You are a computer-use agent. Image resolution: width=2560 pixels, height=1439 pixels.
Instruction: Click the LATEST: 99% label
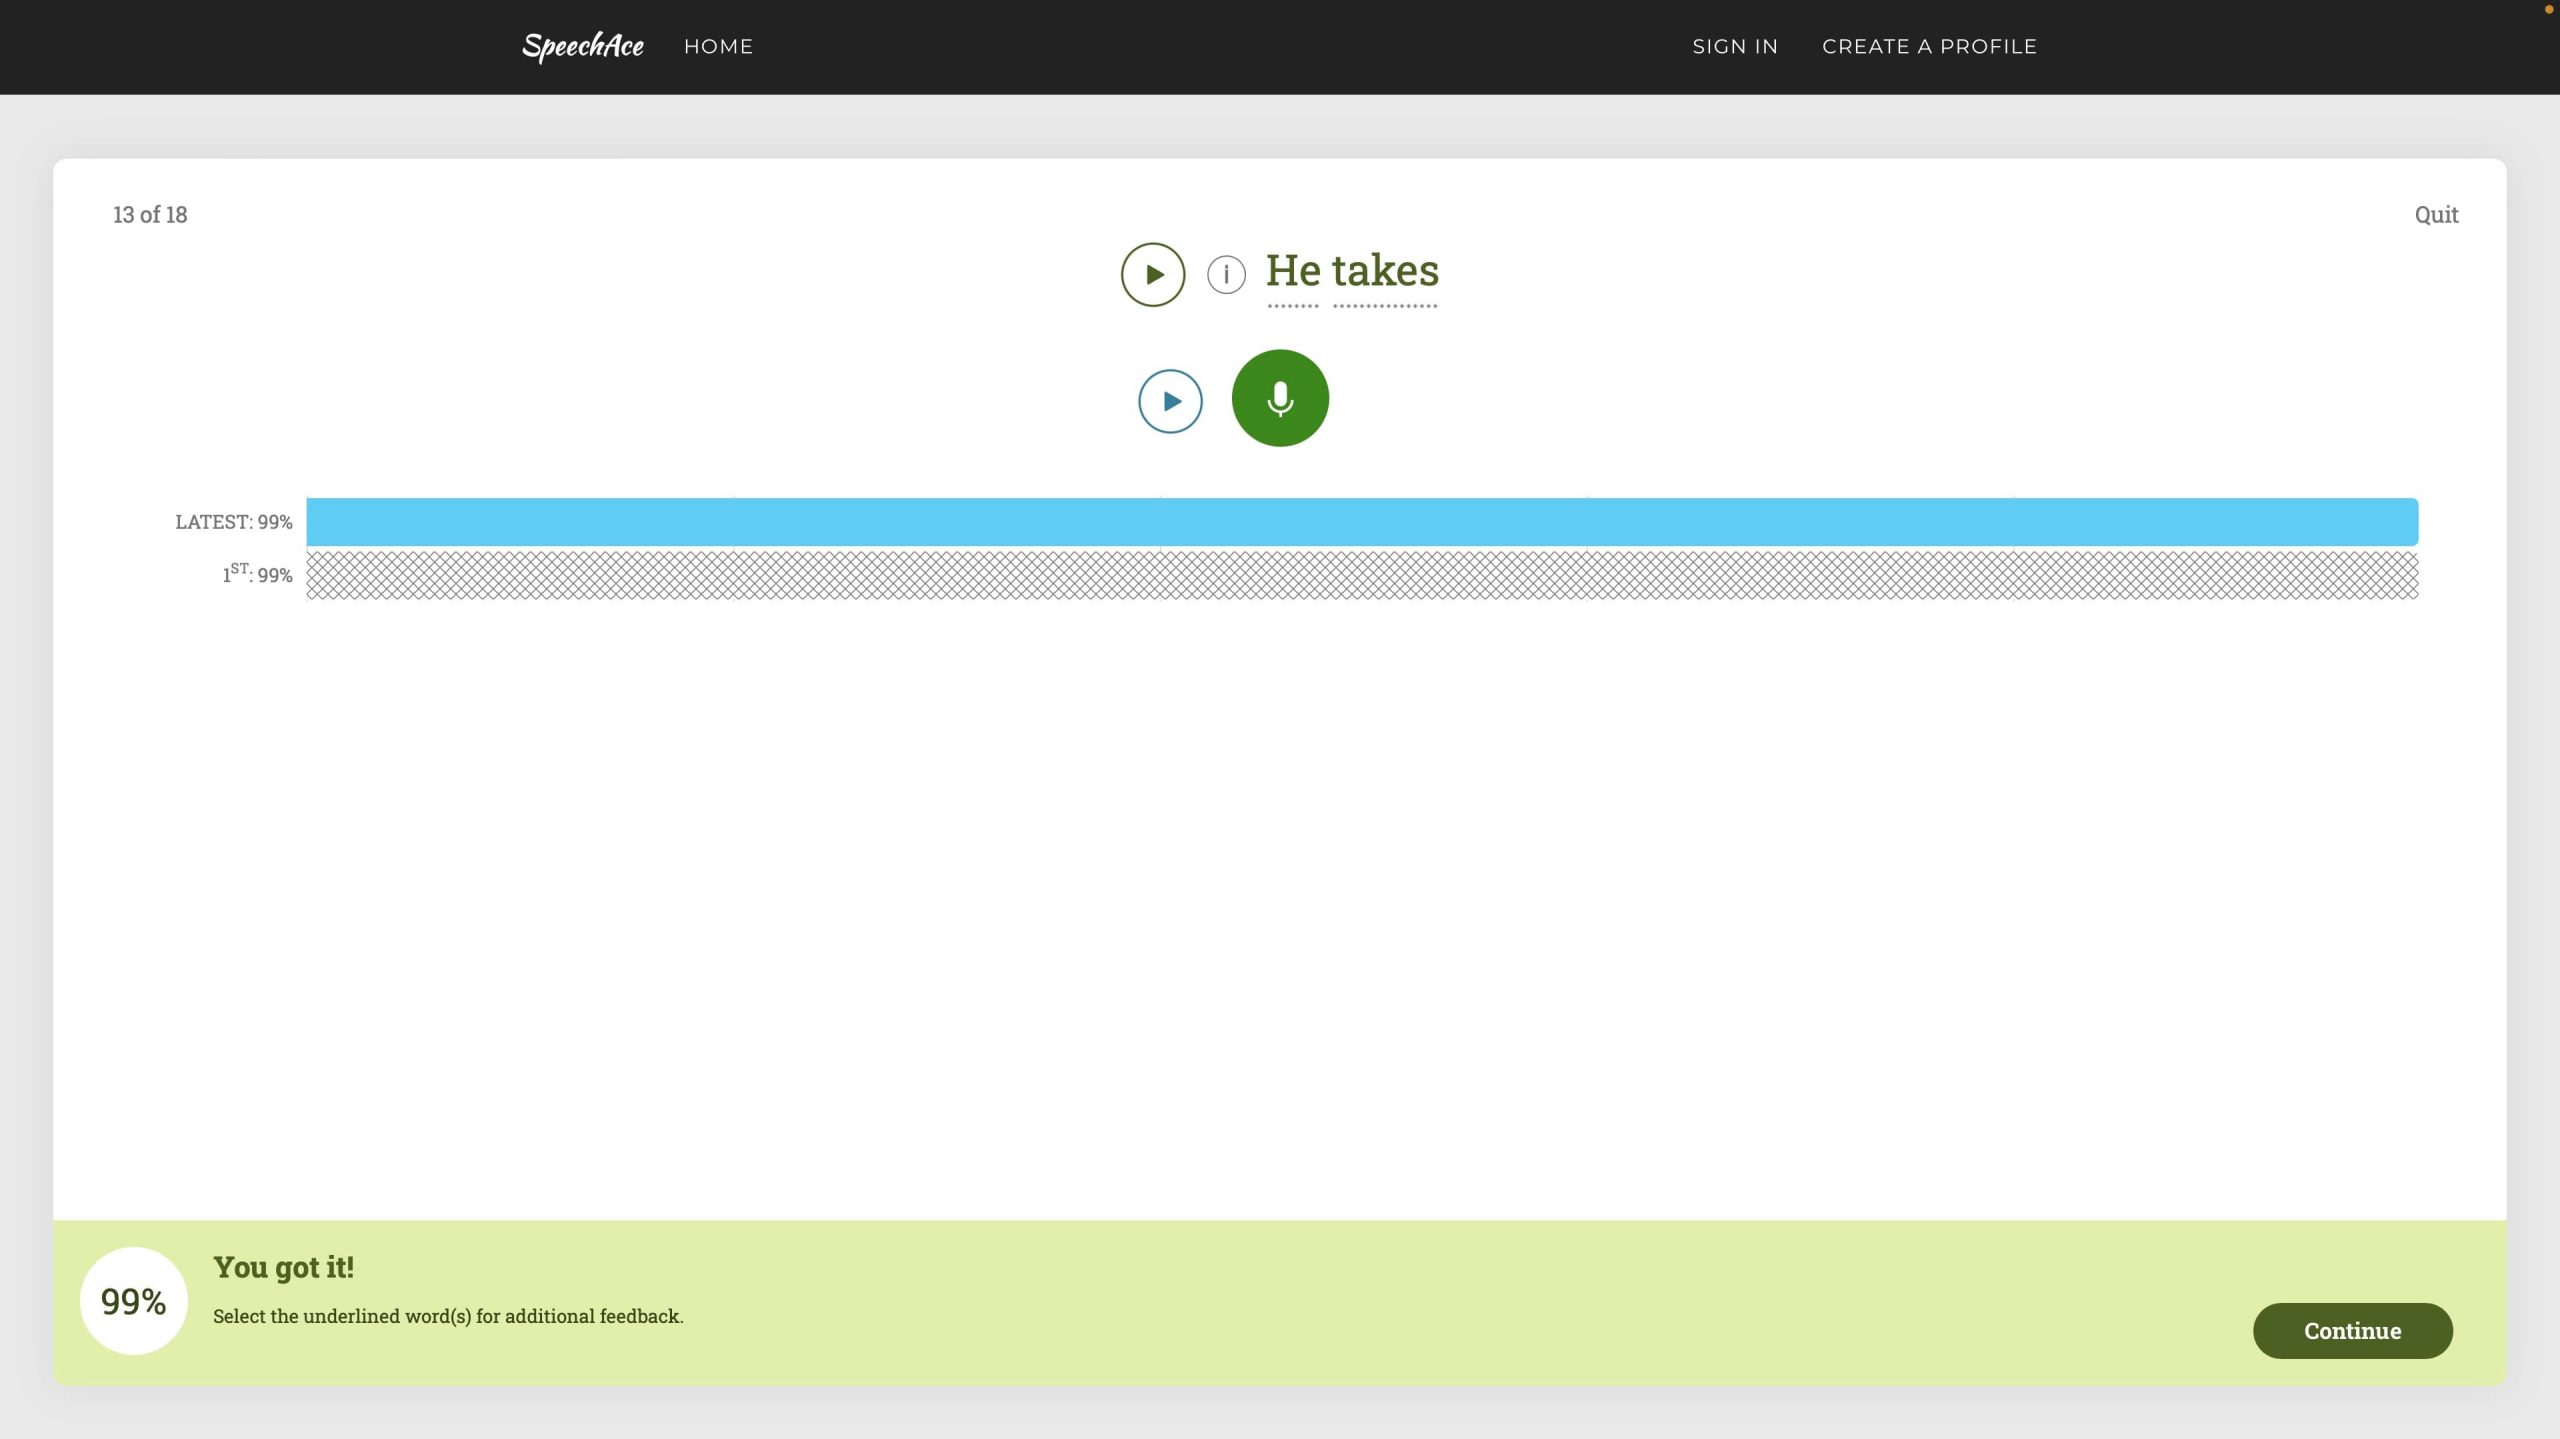[234, 522]
